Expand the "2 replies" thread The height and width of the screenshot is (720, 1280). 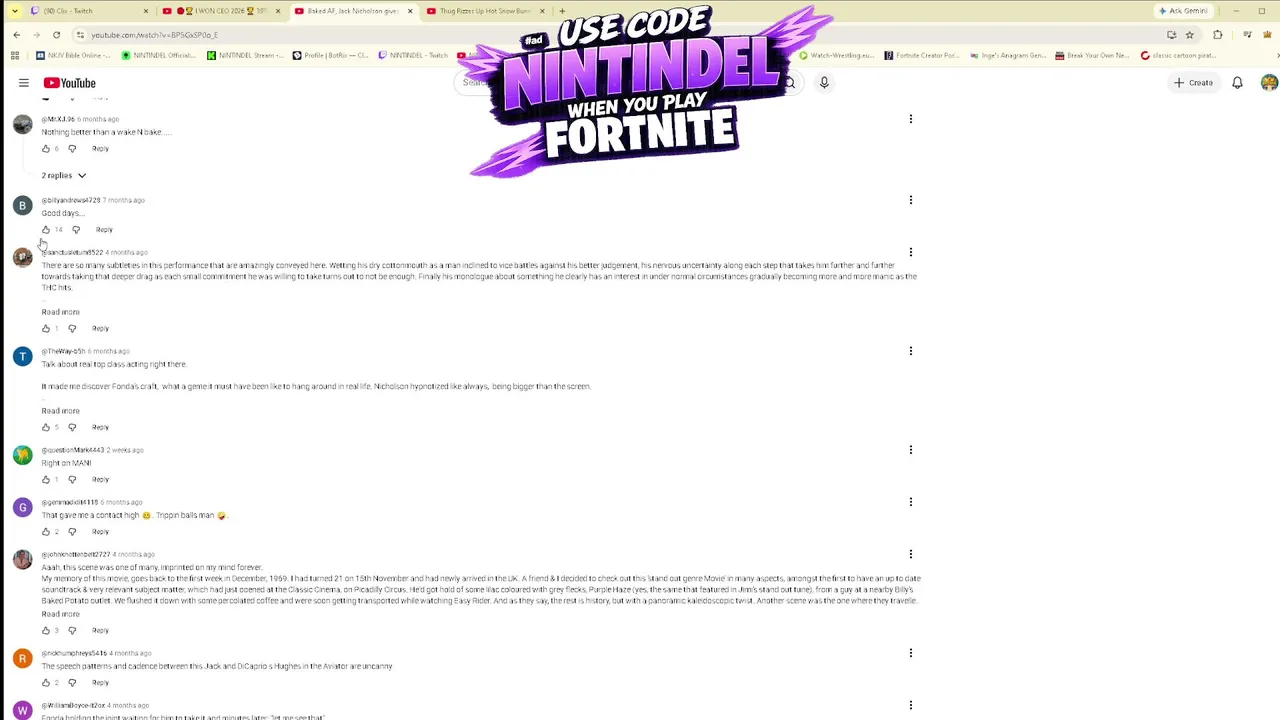click(x=64, y=175)
